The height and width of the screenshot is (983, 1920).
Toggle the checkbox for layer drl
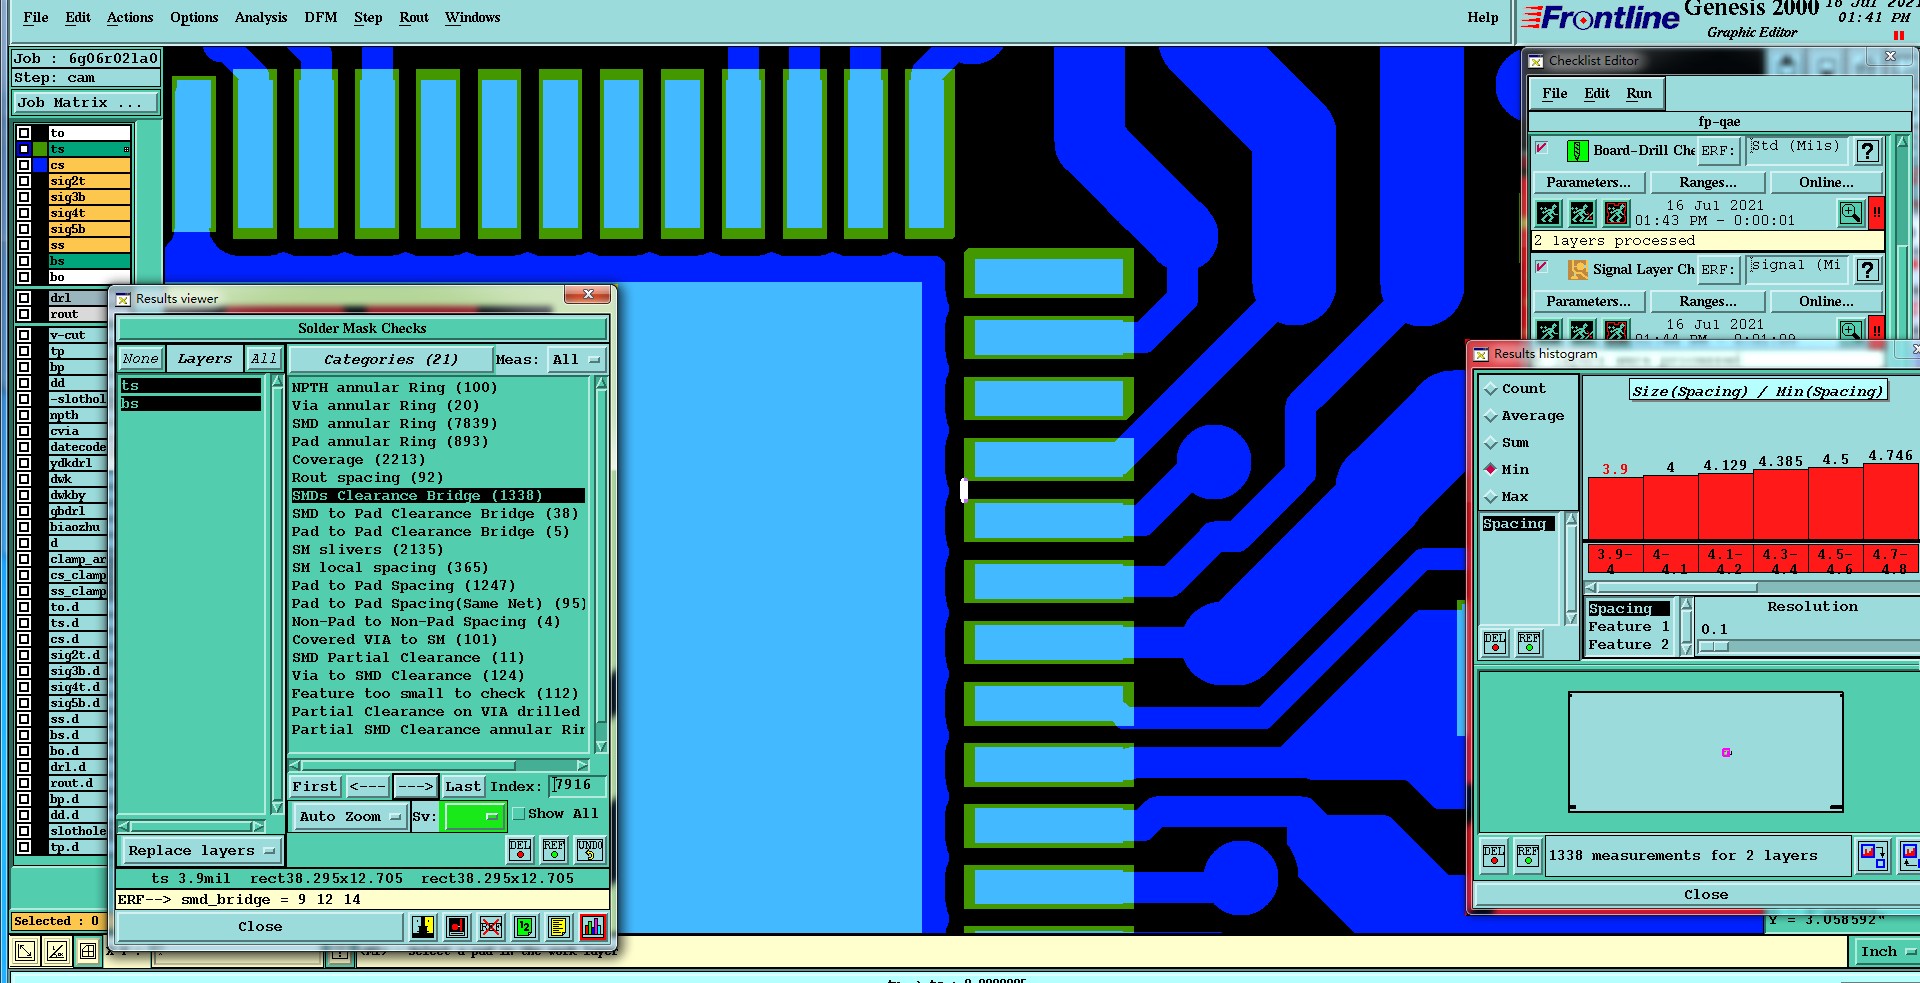[x=24, y=298]
